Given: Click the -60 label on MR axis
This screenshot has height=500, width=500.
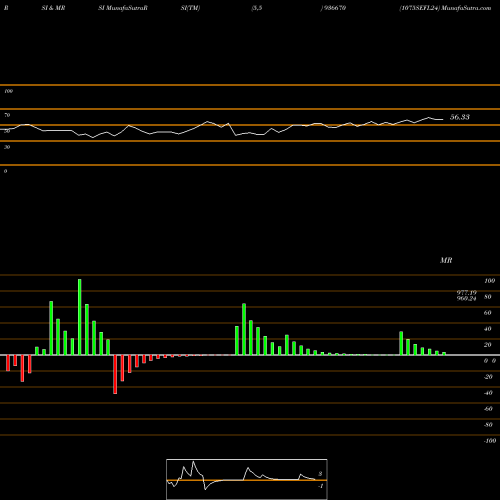Looking at the screenshot, I should point(488,409).
